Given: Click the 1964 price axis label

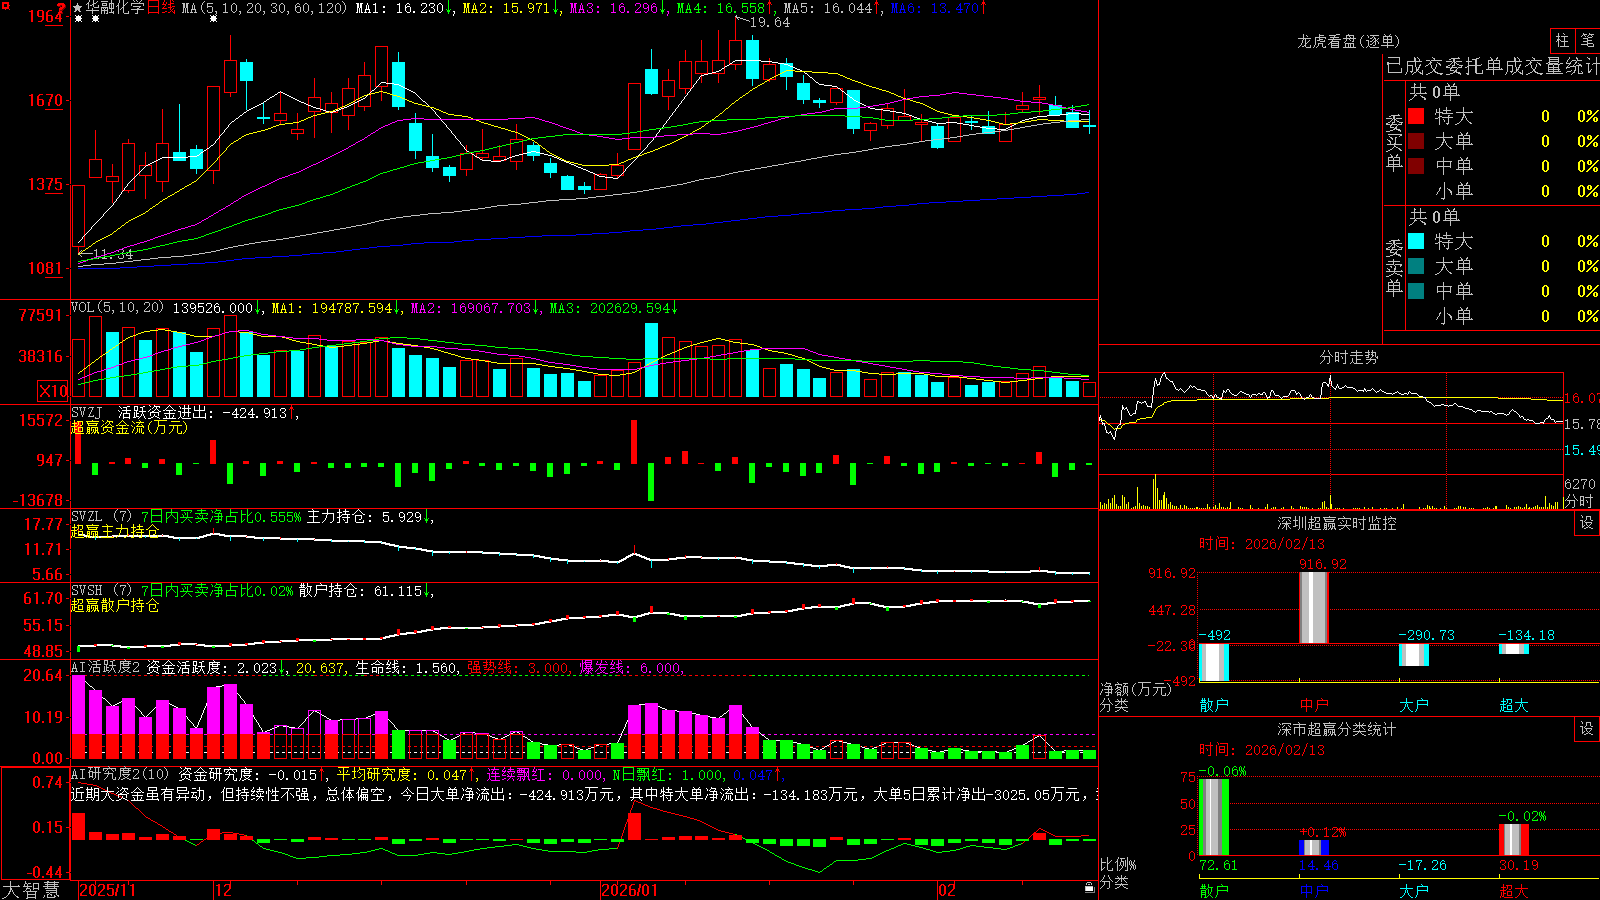Looking at the screenshot, I should (46, 16).
